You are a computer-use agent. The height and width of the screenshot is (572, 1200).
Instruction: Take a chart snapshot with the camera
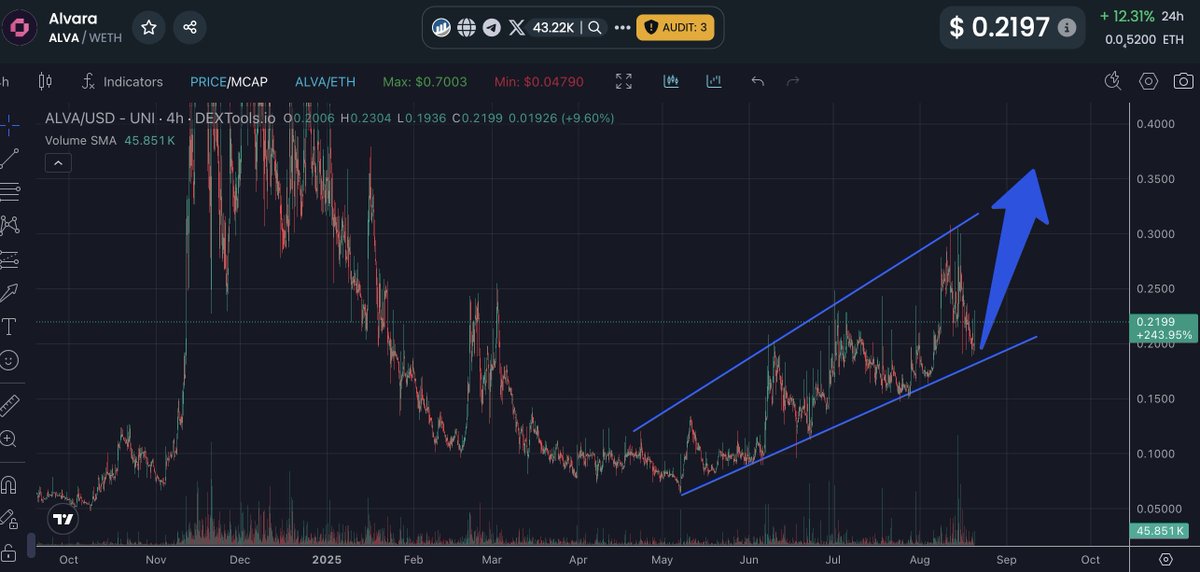click(1183, 82)
